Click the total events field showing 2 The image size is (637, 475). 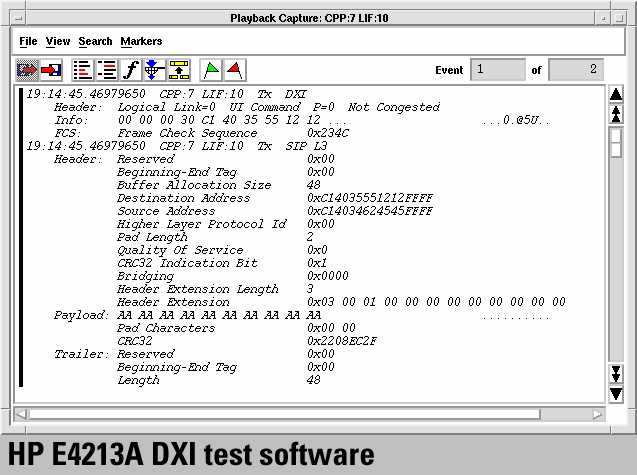pyautogui.click(x=576, y=70)
